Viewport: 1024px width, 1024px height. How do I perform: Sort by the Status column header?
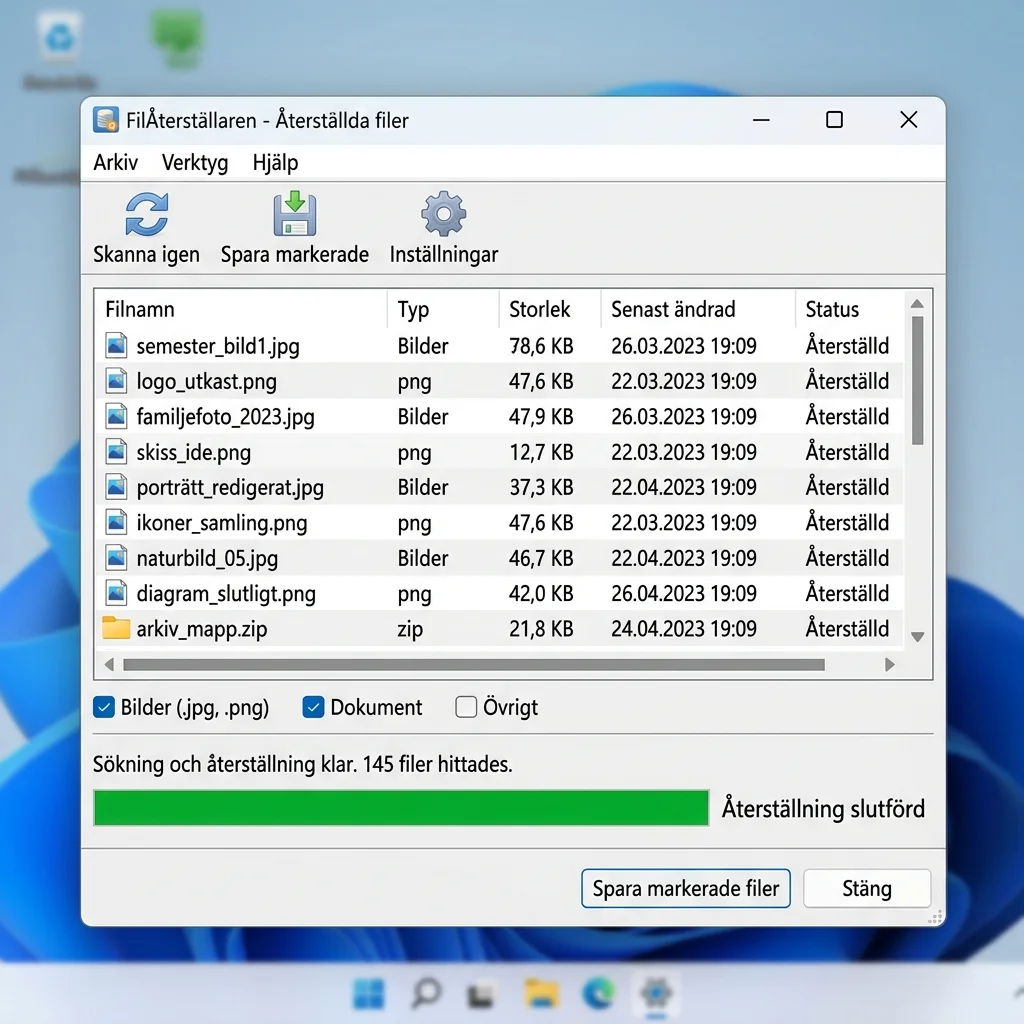[x=850, y=309]
